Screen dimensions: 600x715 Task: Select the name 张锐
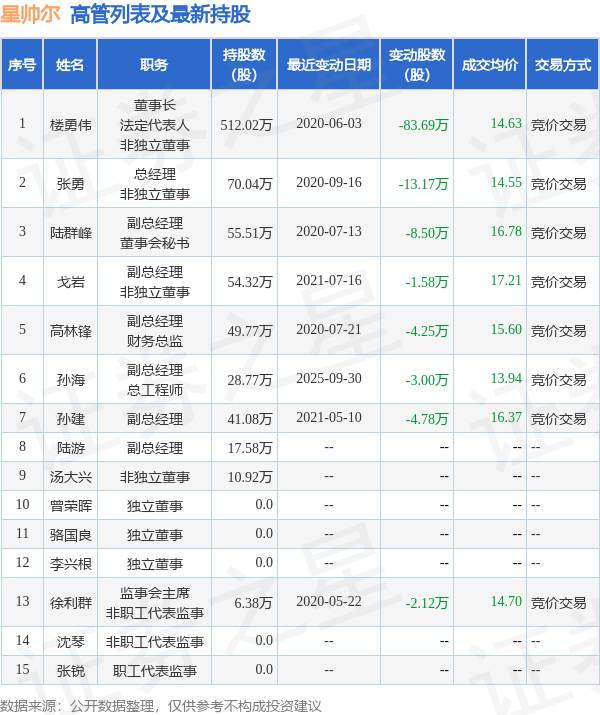(71, 671)
